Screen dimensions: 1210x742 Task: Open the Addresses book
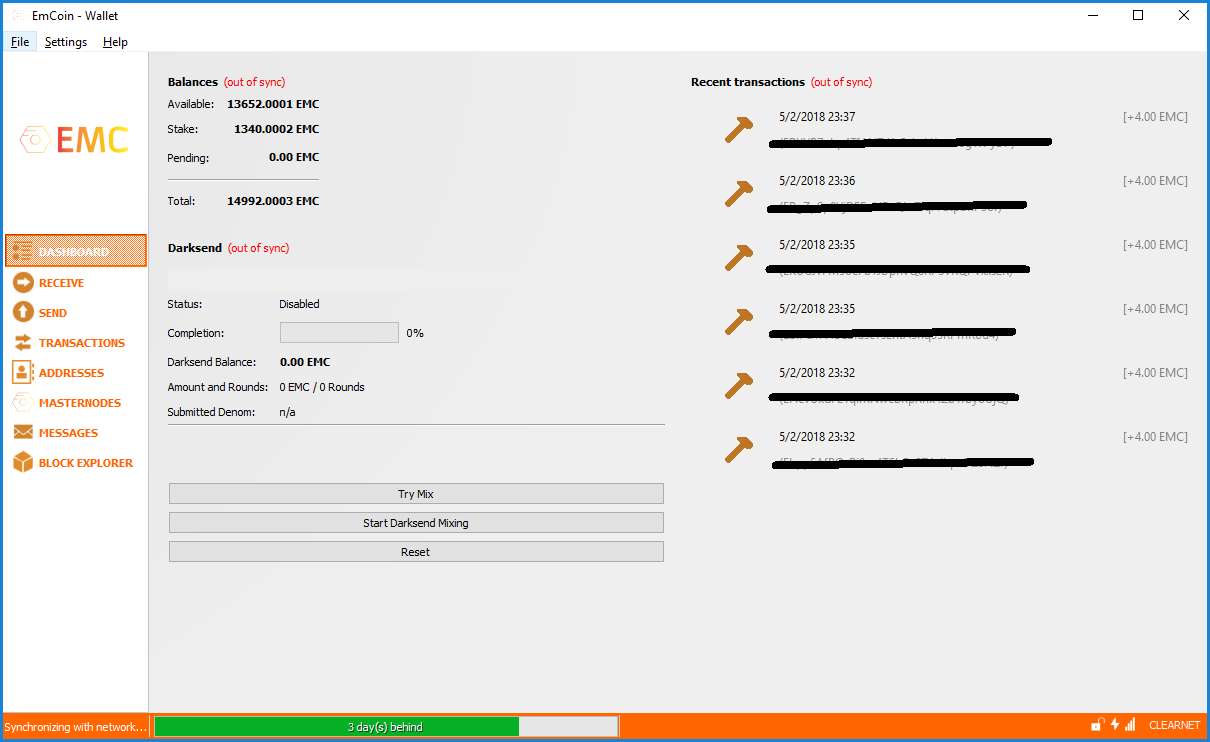click(58, 373)
